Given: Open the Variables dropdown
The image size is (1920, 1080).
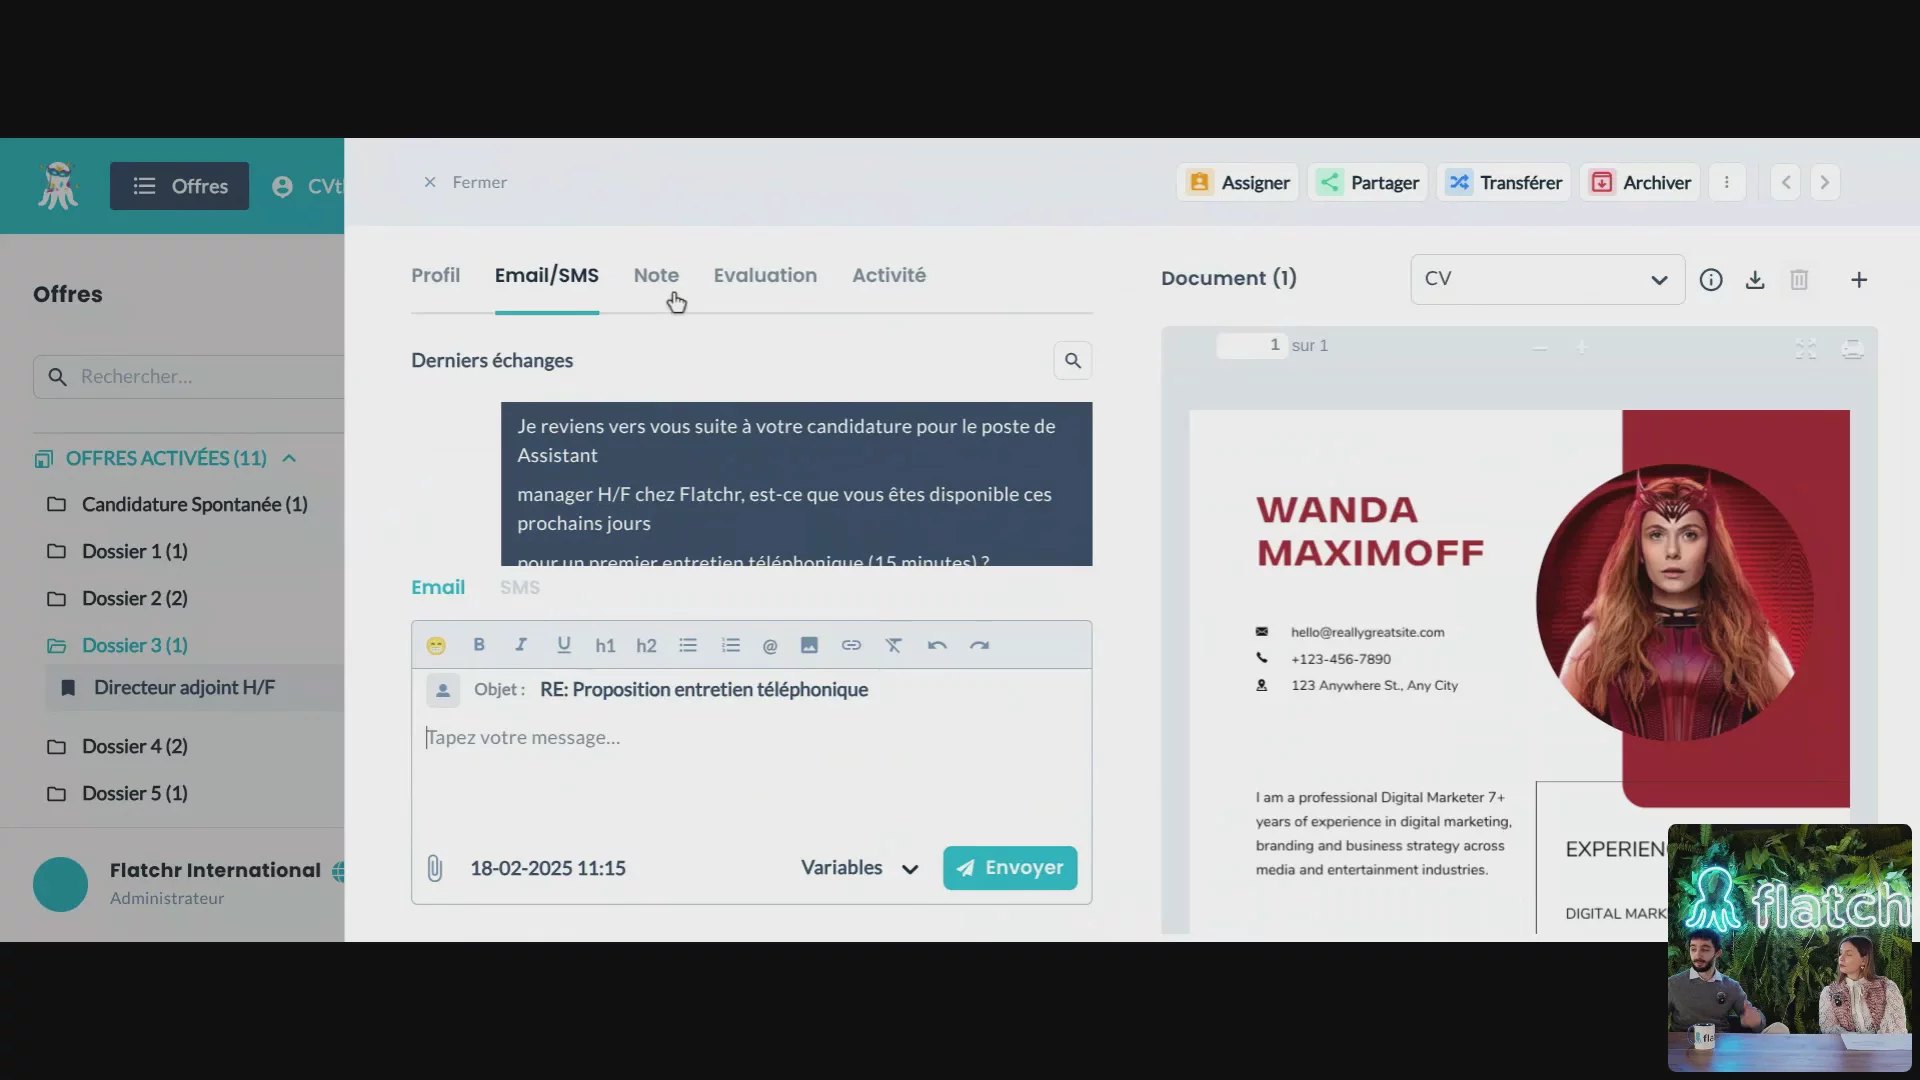Looking at the screenshot, I should pyautogui.click(x=860, y=868).
